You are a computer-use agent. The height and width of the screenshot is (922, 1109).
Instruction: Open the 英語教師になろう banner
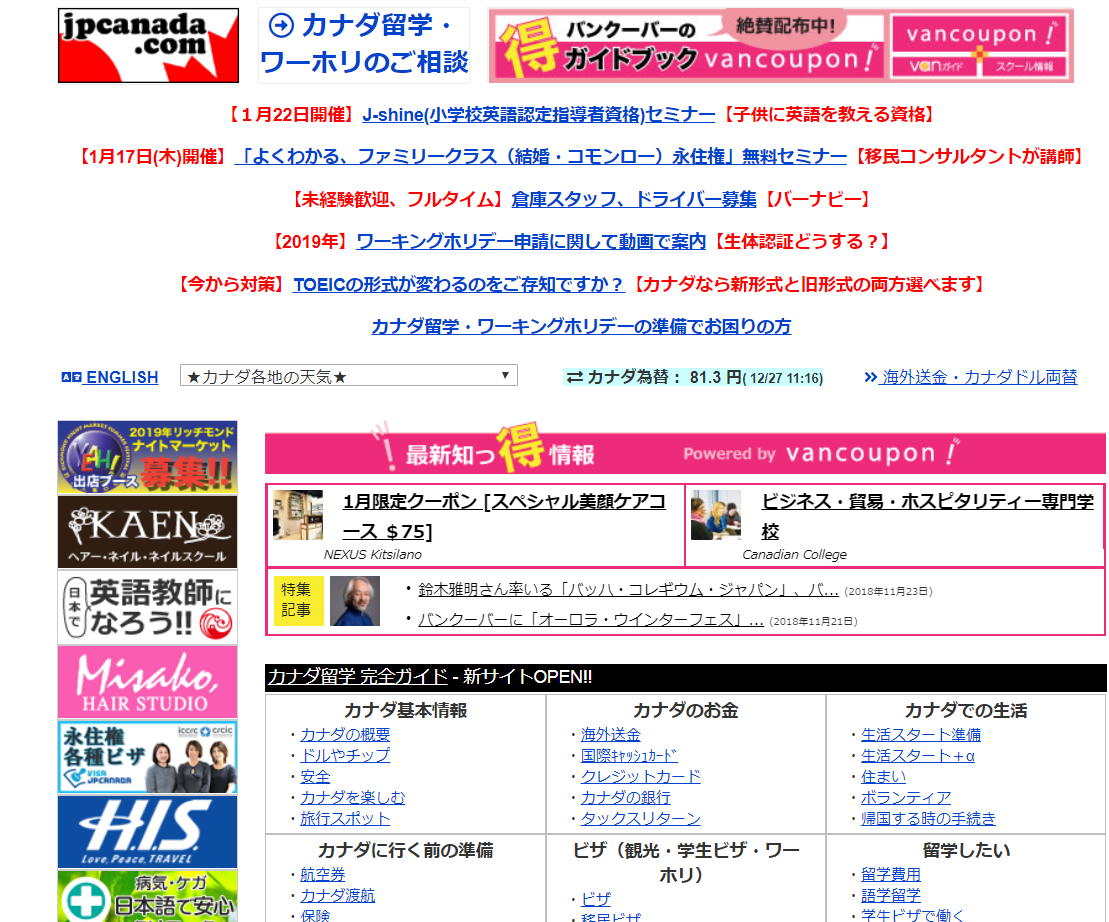(x=147, y=607)
